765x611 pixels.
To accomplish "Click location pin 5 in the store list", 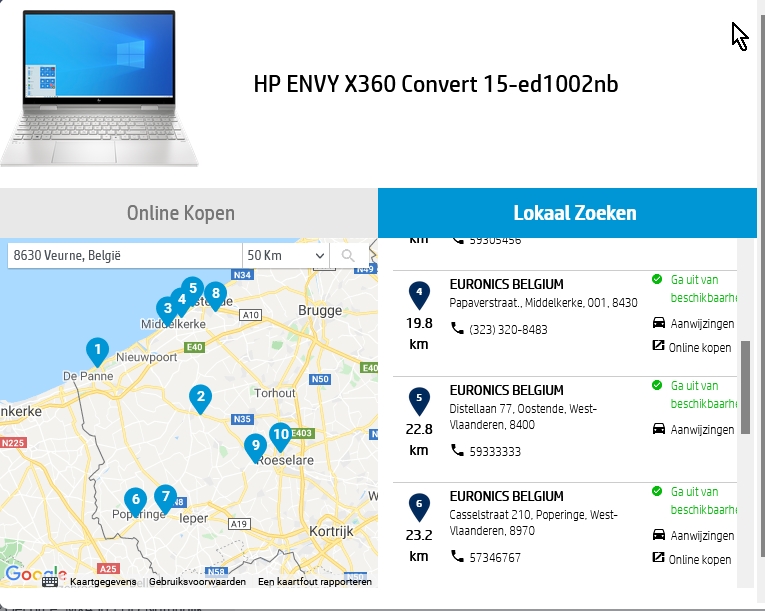I will (x=419, y=402).
